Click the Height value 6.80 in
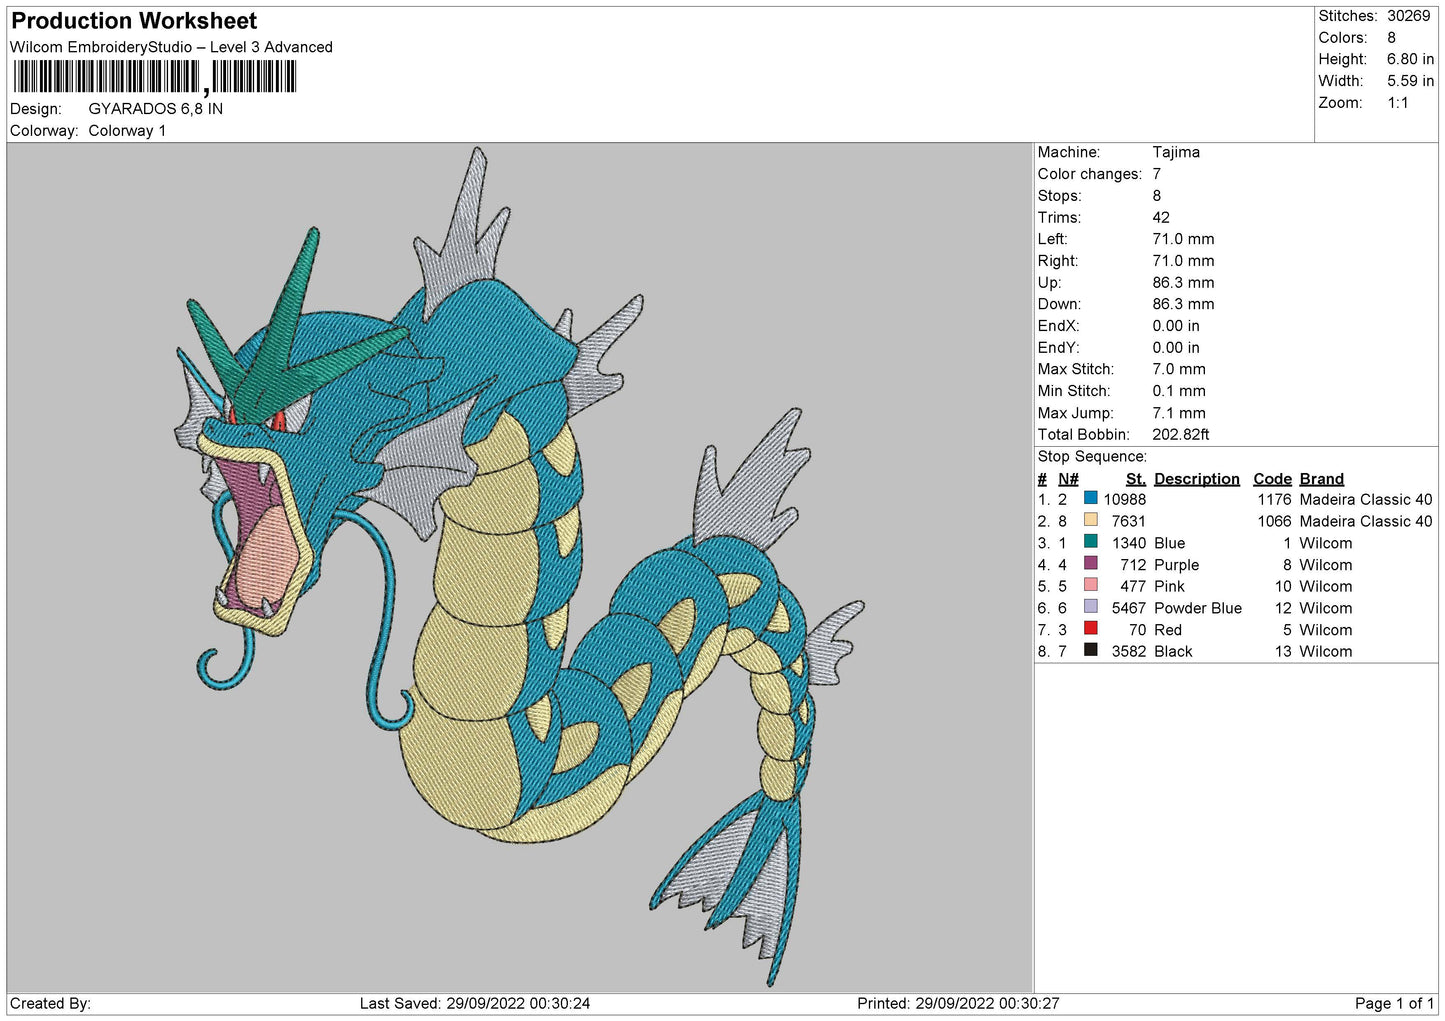The image size is (1445, 1021). pos(1410,60)
